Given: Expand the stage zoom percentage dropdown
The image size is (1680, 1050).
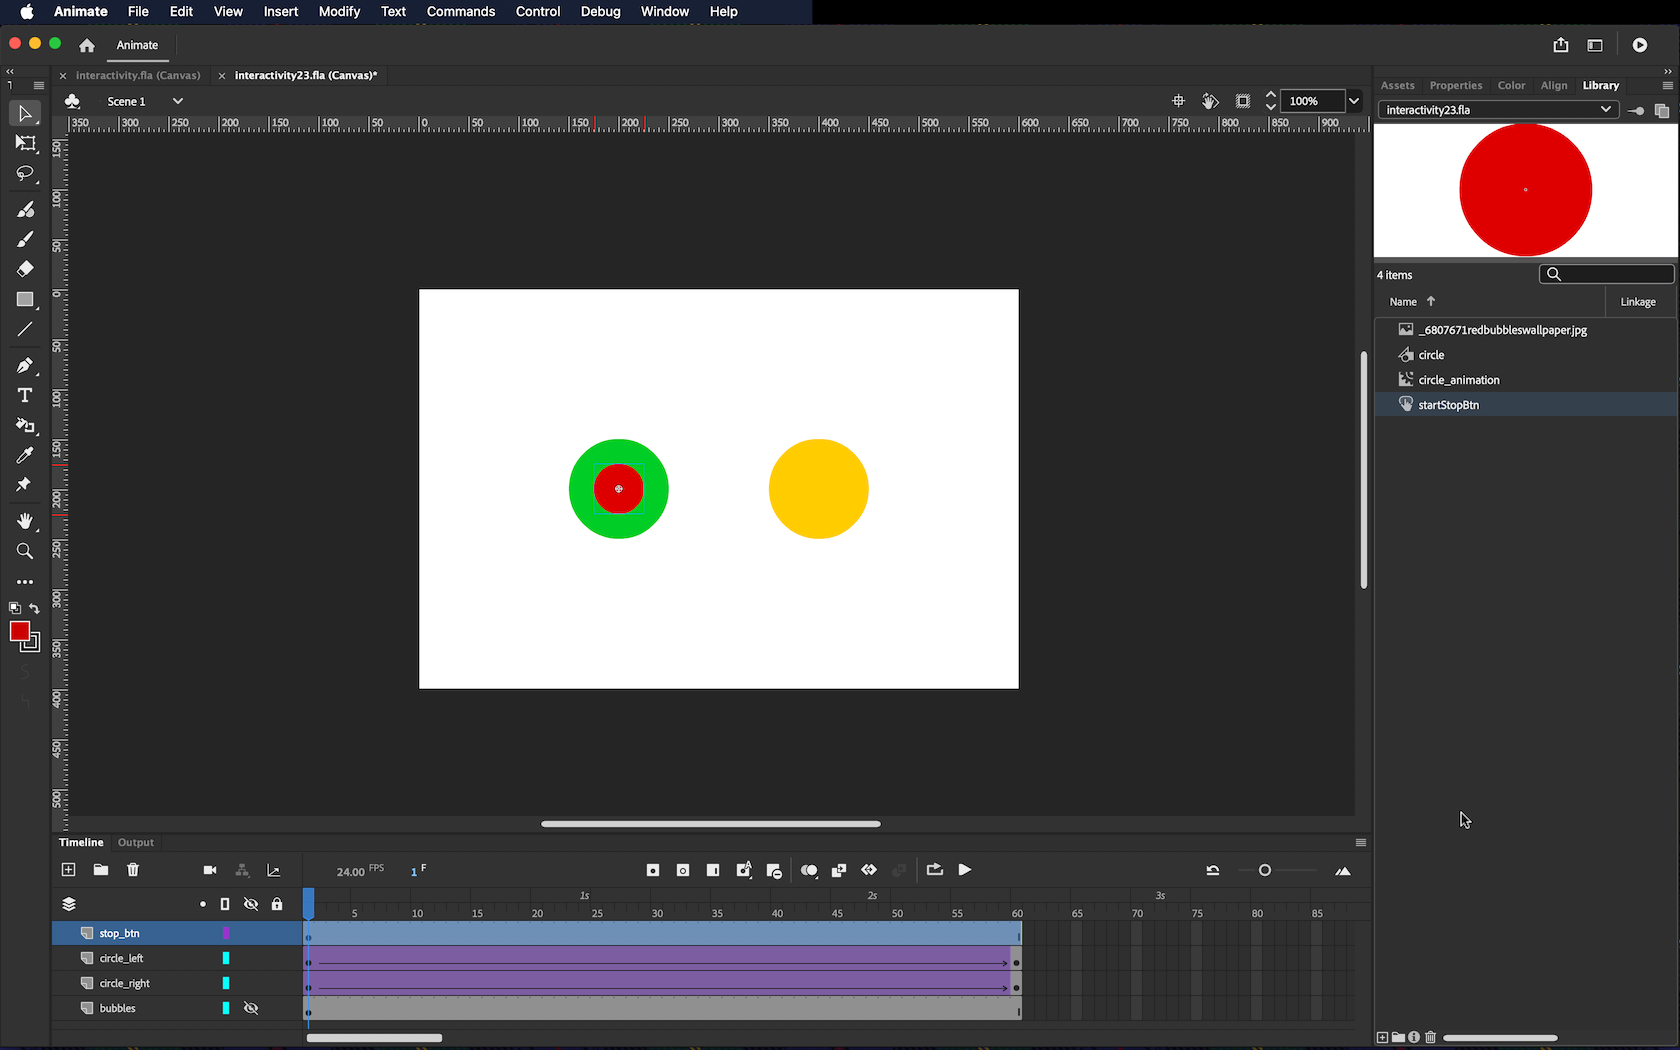Looking at the screenshot, I should [x=1353, y=101].
